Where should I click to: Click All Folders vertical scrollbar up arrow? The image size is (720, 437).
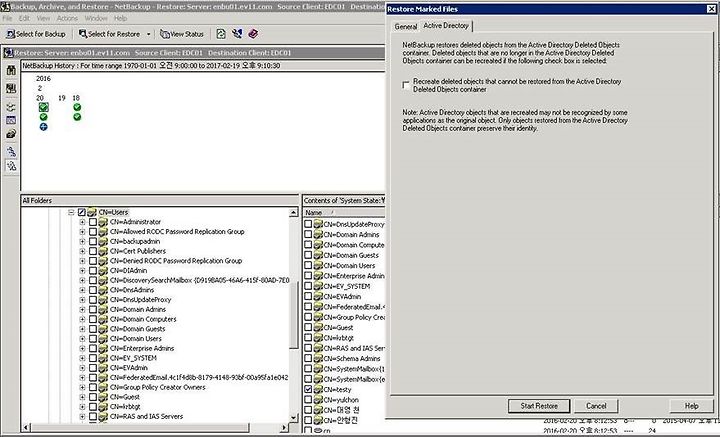[294, 213]
